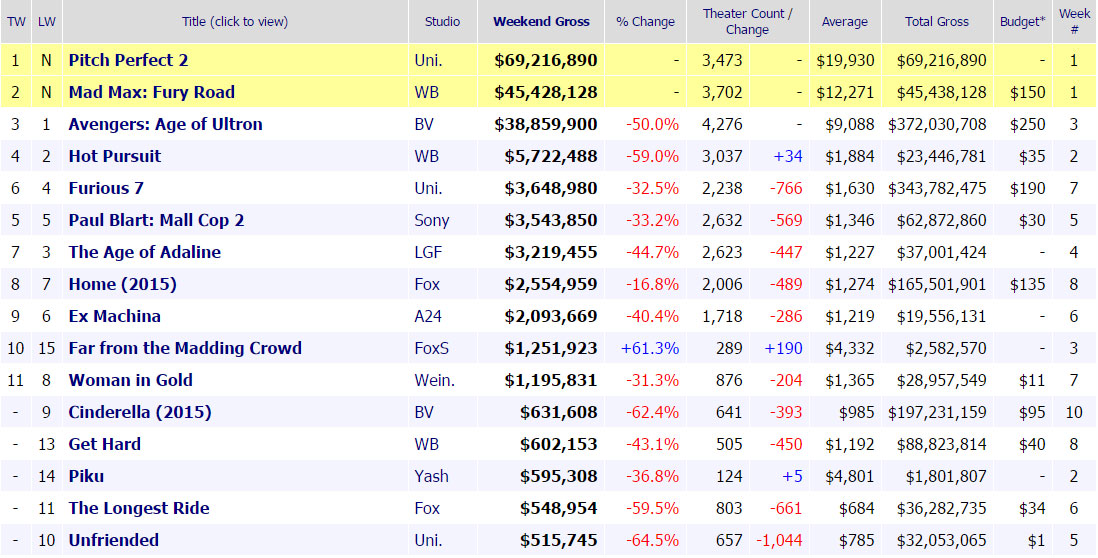Select the -1,044 theater change value
1098x558 pixels.
(x=779, y=540)
